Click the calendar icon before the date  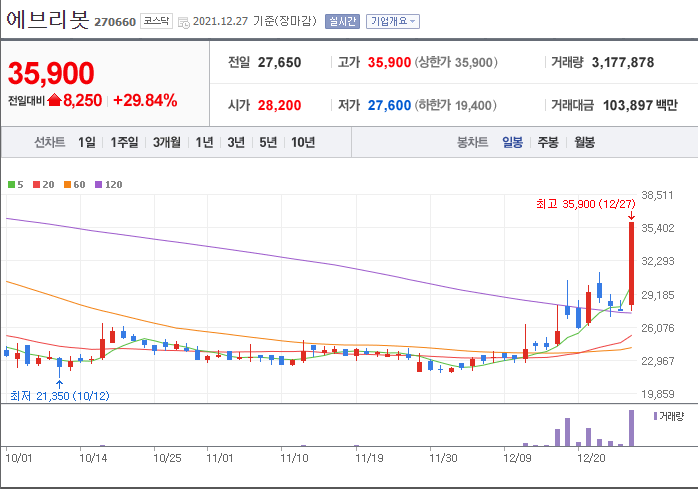coord(183,22)
